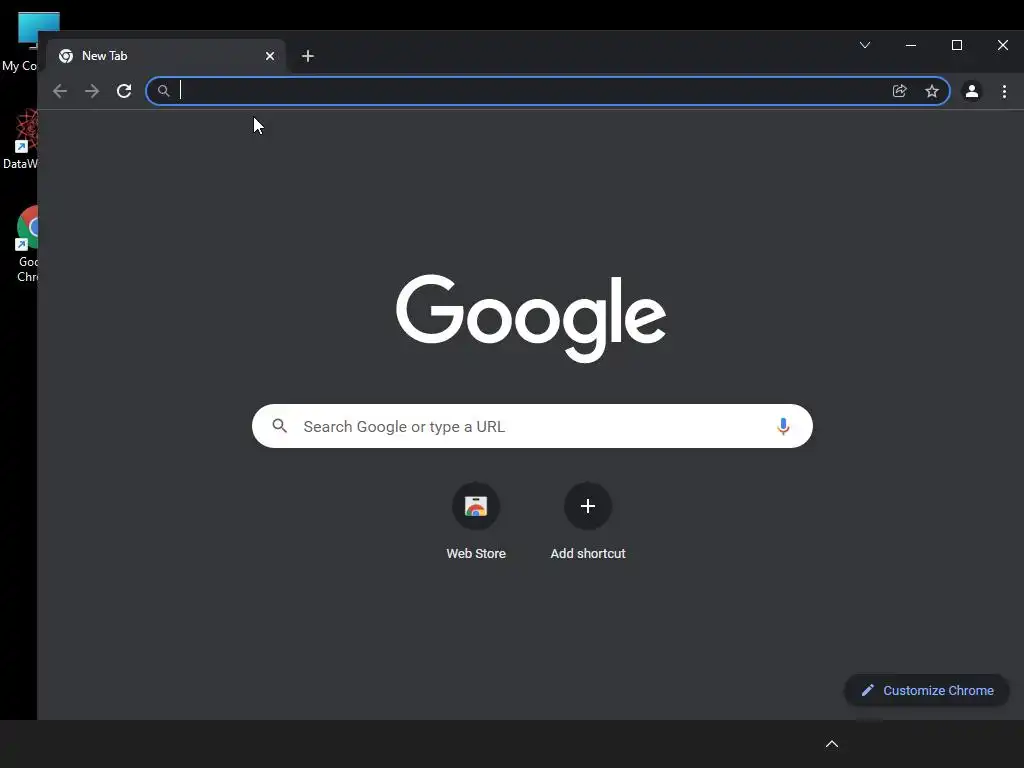Open a new tab with the plus button
The height and width of the screenshot is (768, 1024).
[x=308, y=56]
